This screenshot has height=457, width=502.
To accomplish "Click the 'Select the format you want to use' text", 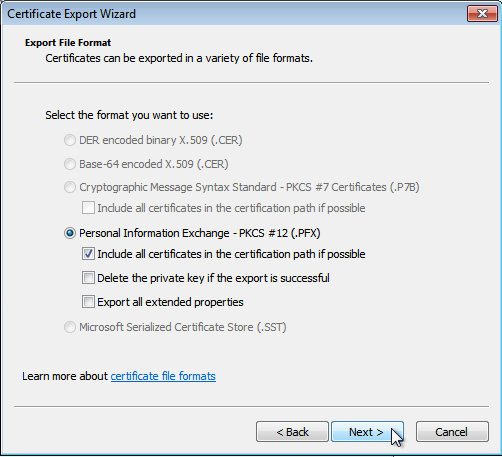I will (x=129, y=115).
